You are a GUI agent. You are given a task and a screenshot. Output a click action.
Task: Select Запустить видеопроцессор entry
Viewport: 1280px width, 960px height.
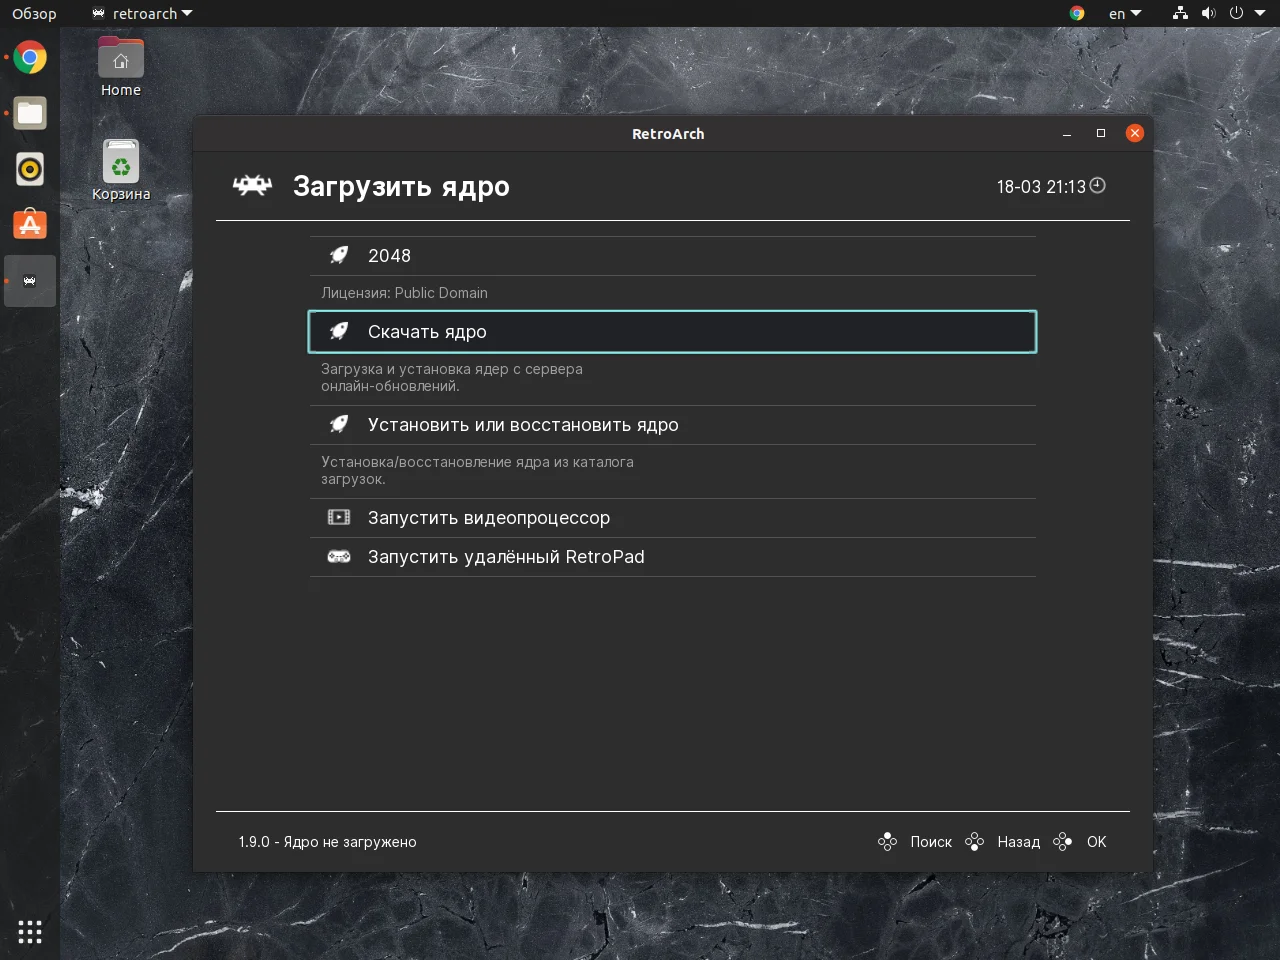[672, 518]
